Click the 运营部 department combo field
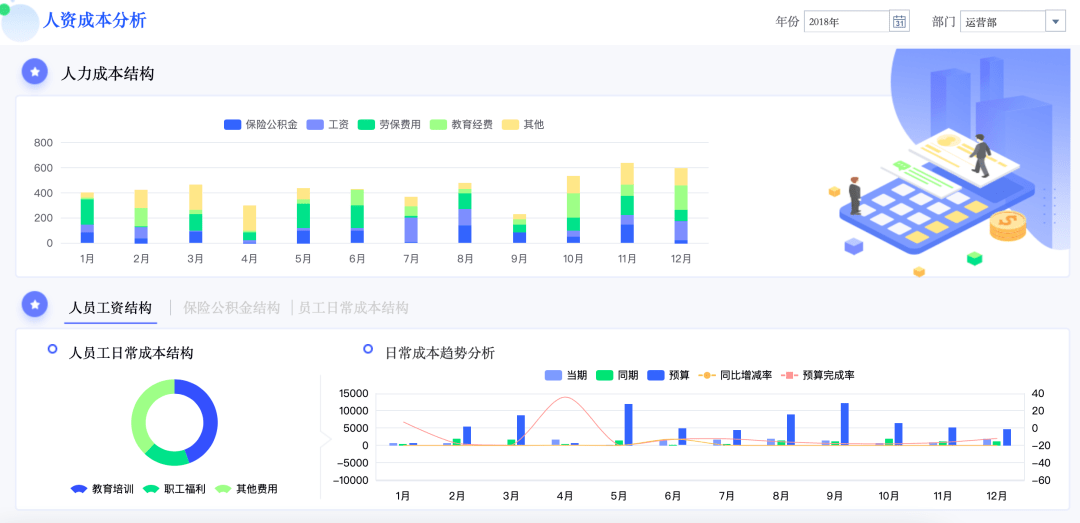Viewport: 1080px width, 523px height. 1003,21
